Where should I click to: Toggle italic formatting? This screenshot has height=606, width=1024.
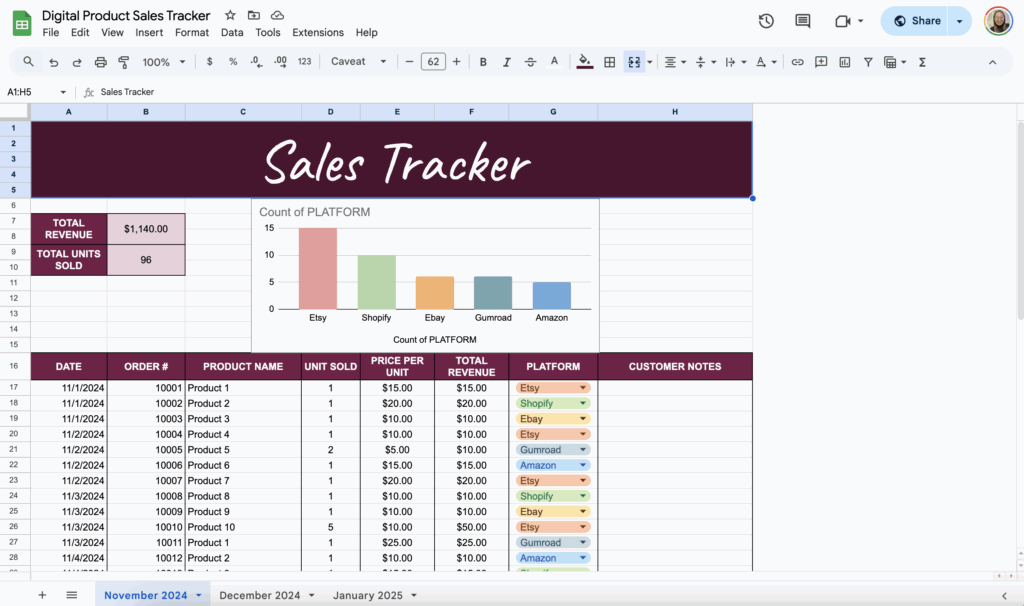(506, 62)
